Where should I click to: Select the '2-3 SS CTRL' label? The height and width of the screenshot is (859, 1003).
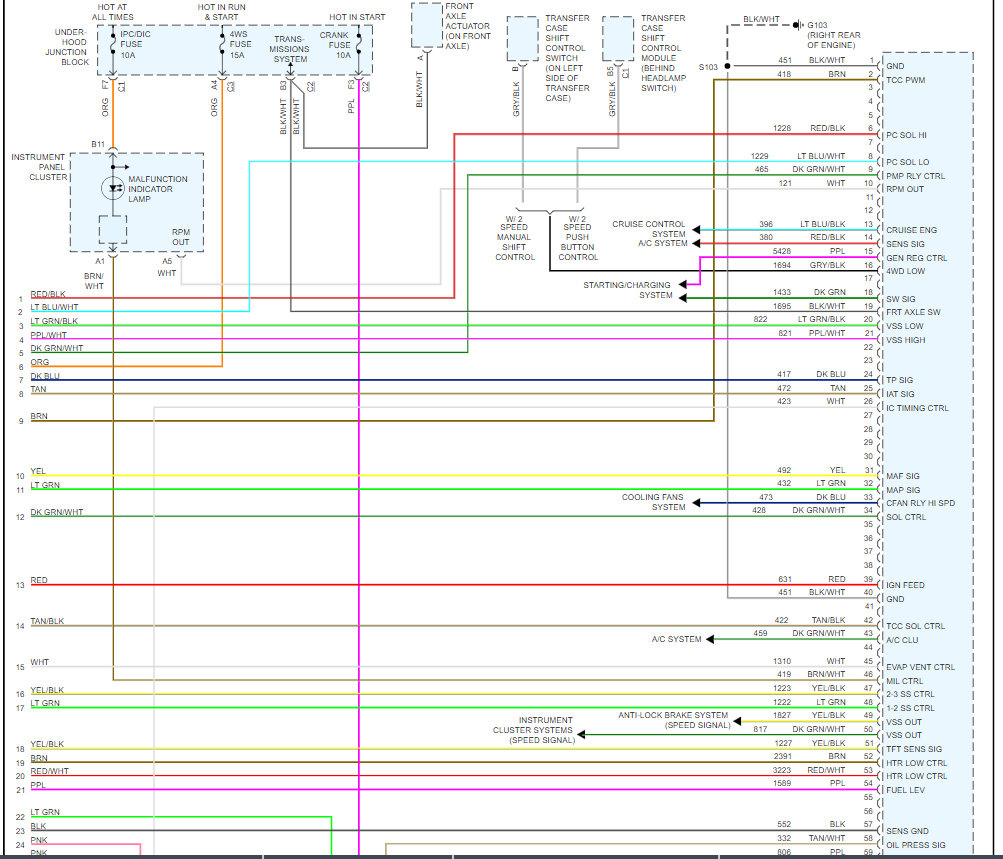tap(910, 694)
